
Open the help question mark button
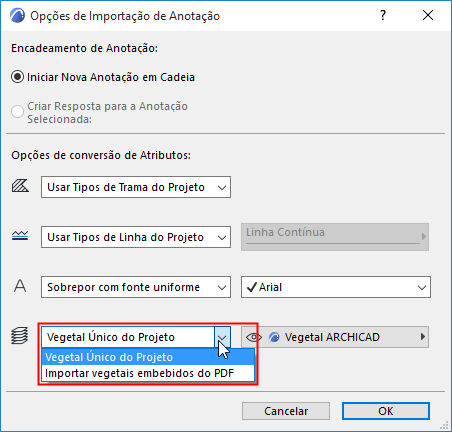click(x=383, y=15)
